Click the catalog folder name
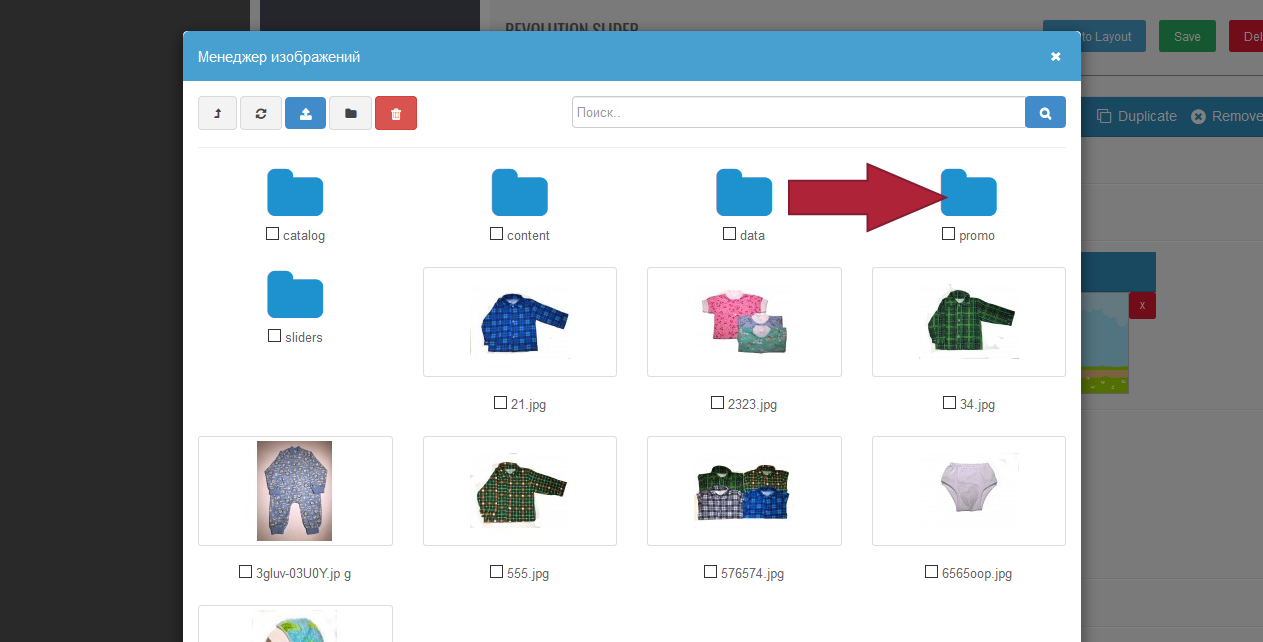This screenshot has width=1263, height=642. click(x=304, y=236)
